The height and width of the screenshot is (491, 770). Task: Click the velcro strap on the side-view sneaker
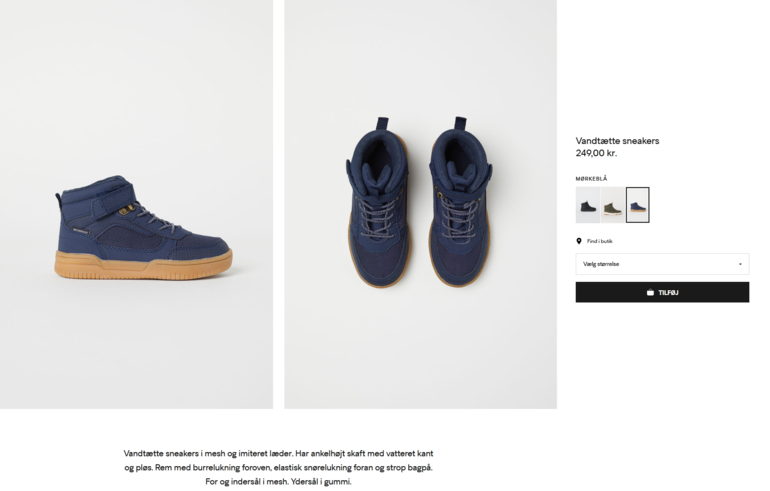(x=114, y=203)
